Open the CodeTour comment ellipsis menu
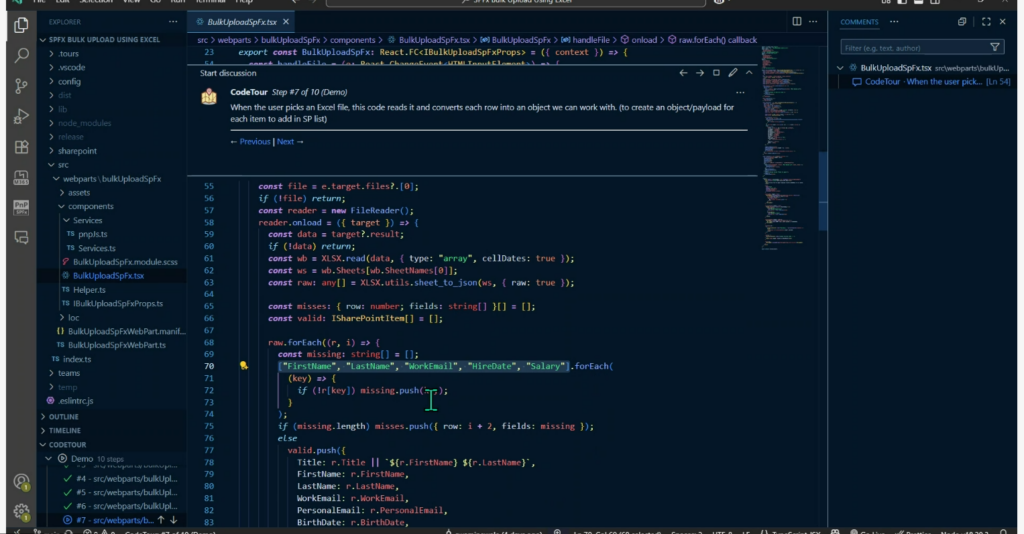Image resolution: width=1024 pixels, height=534 pixels. pyautogui.click(x=740, y=93)
